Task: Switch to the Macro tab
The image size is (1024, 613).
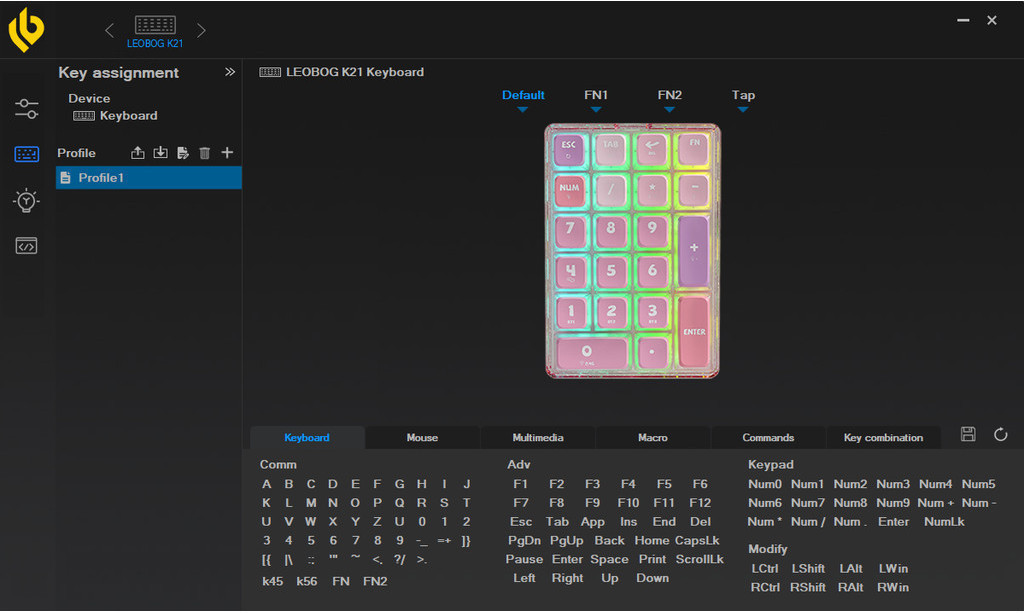Action: coord(653,438)
